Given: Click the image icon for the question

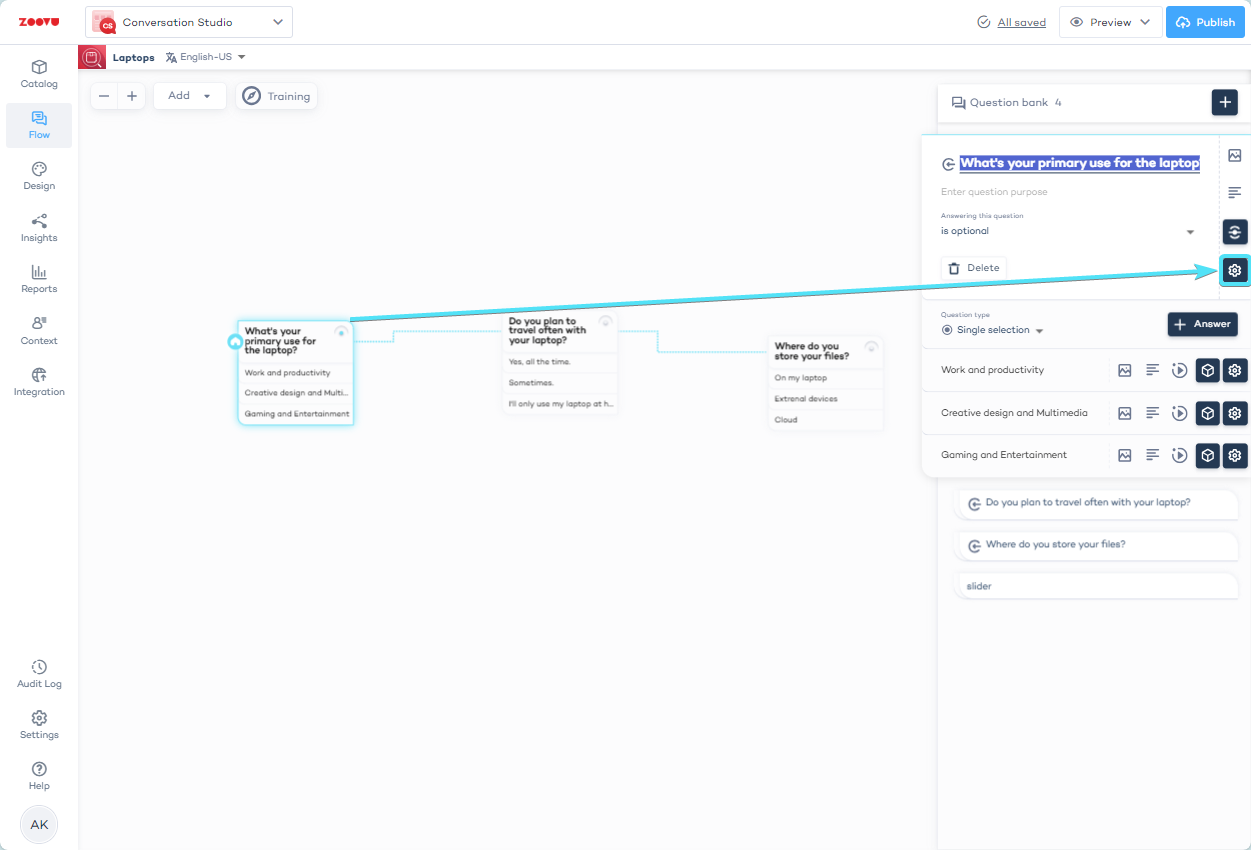Looking at the screenshot, I should click(x=1234, y=155).
